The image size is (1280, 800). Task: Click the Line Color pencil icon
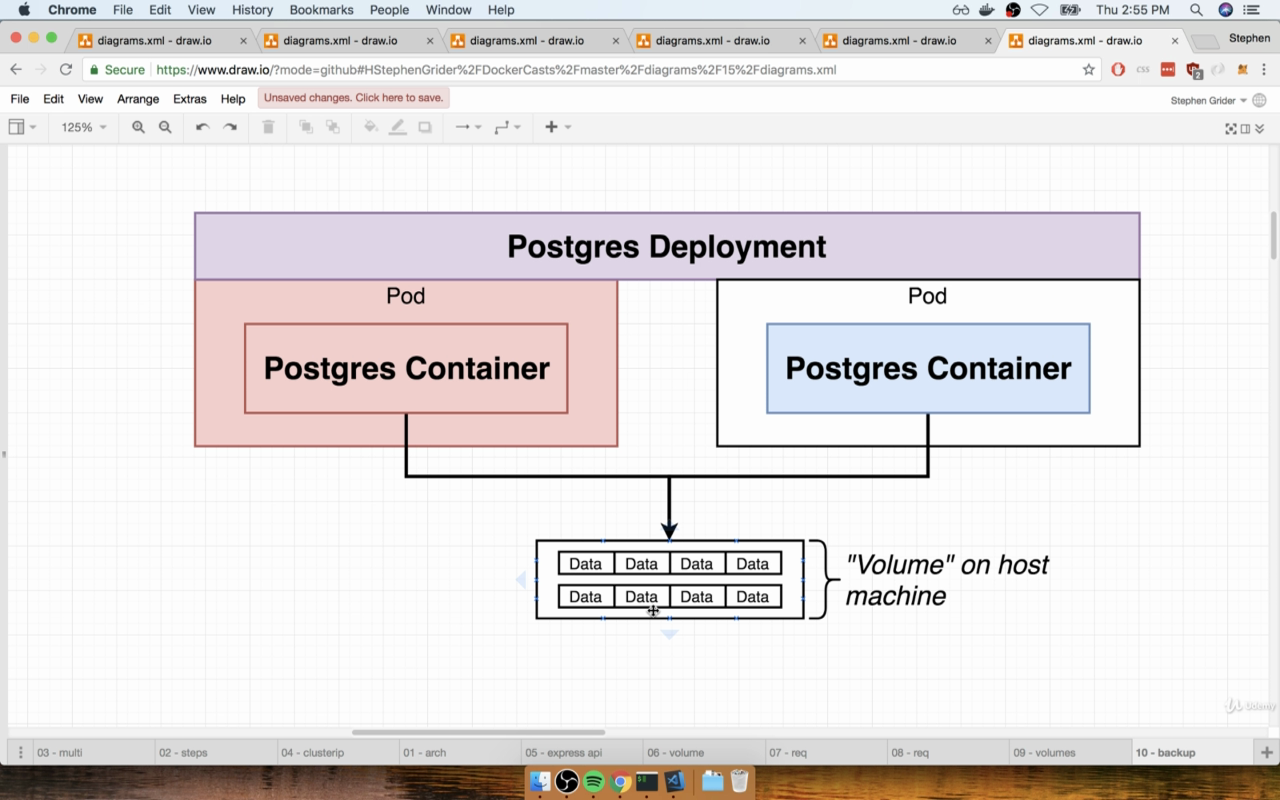(x=398, y=127)
